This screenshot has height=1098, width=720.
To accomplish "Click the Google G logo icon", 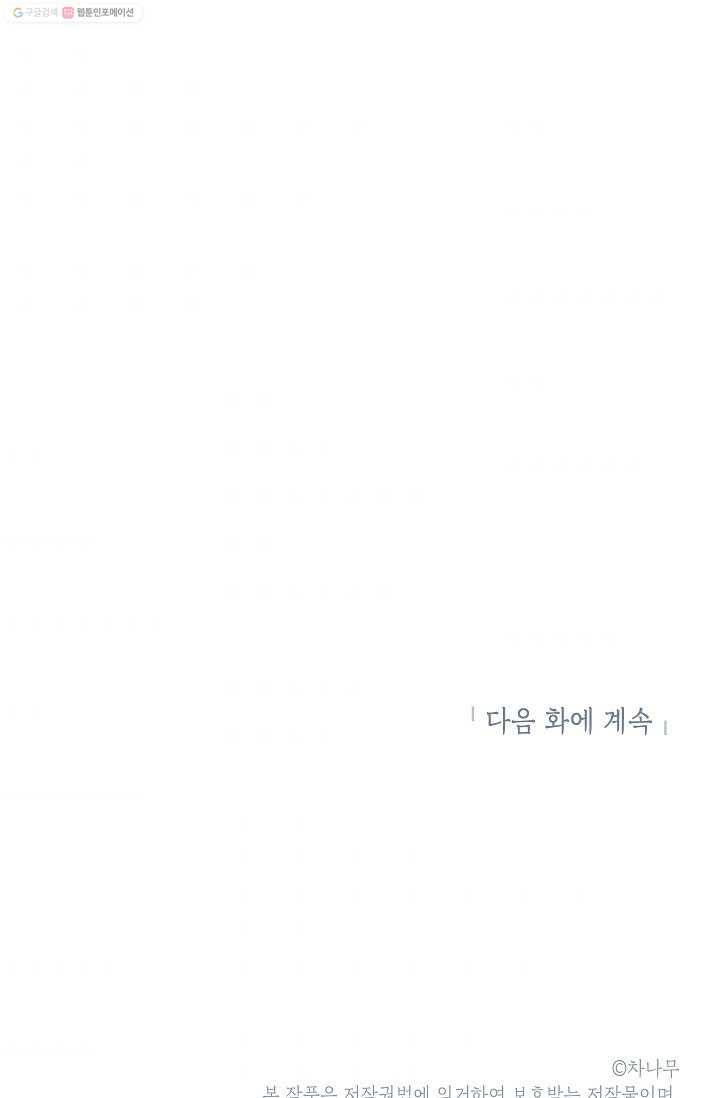I will coord(18,13).
